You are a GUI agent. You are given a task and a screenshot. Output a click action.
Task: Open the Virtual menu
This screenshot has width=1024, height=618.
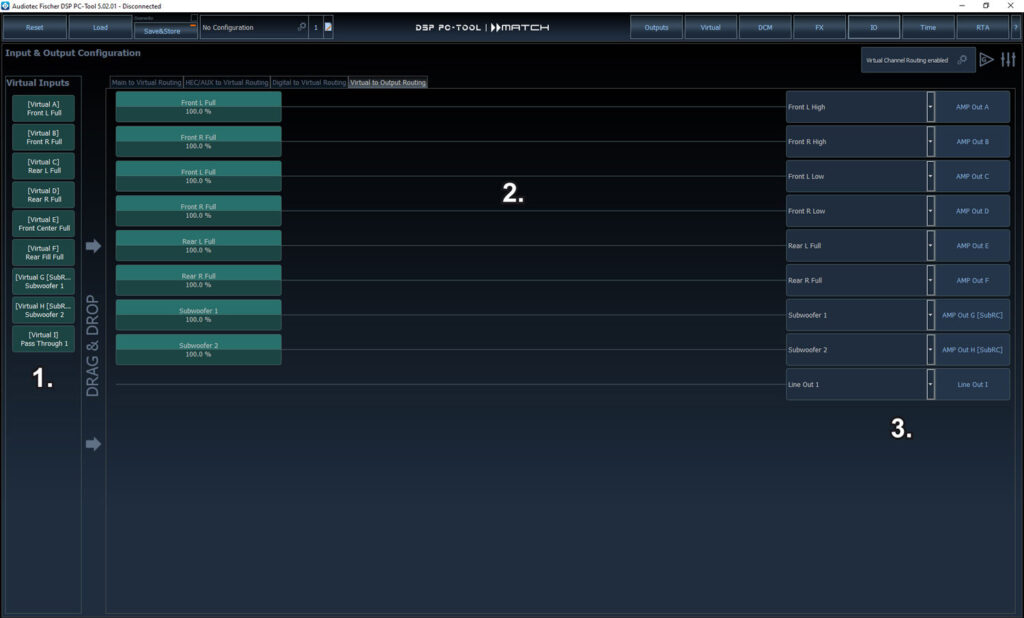(x=711, y=27)
